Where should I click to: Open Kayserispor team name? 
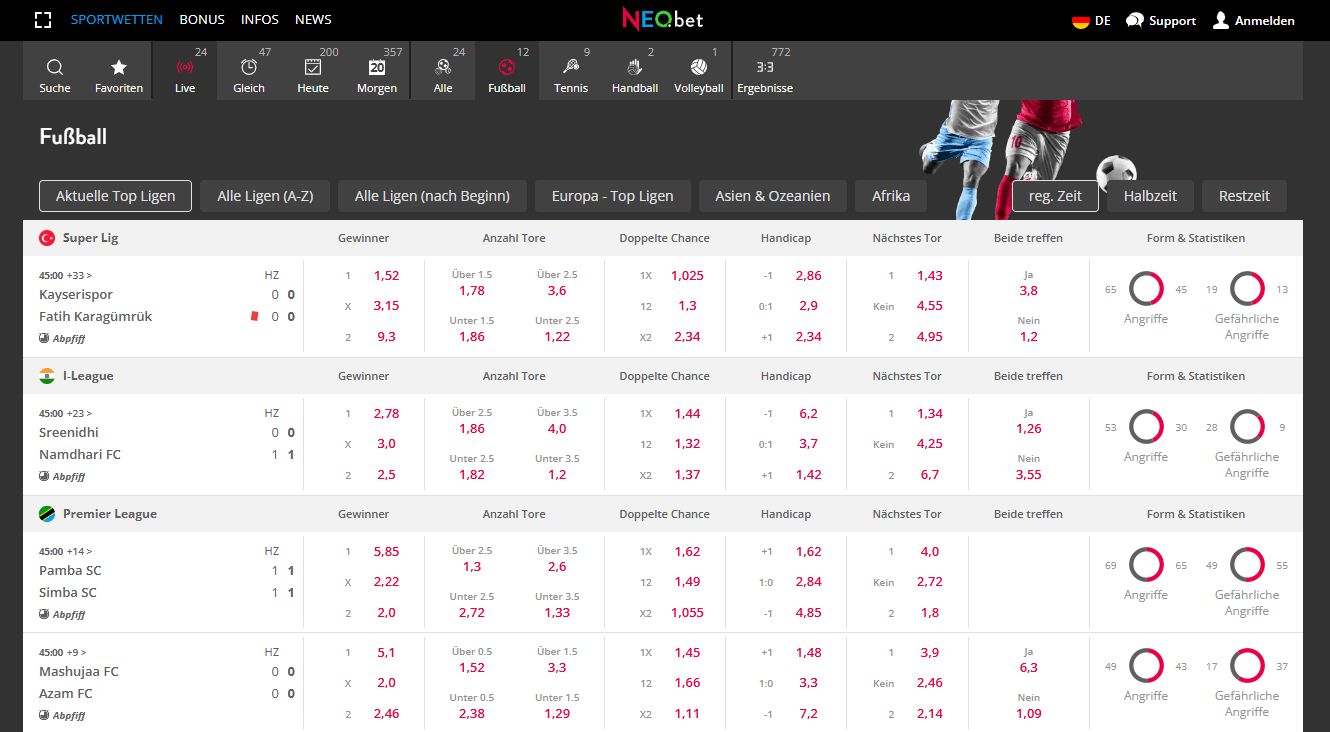76,295
